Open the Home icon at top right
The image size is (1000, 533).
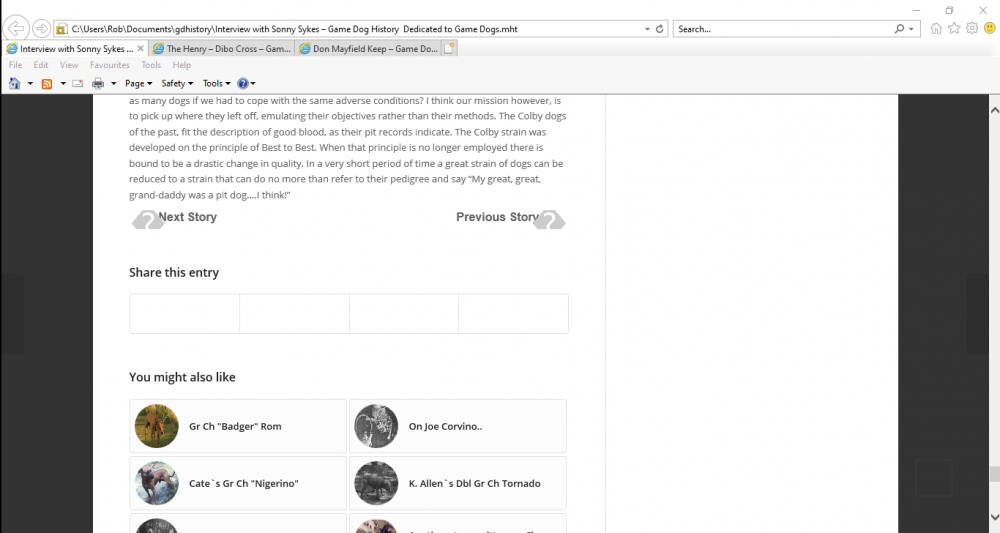click(936, 28)
